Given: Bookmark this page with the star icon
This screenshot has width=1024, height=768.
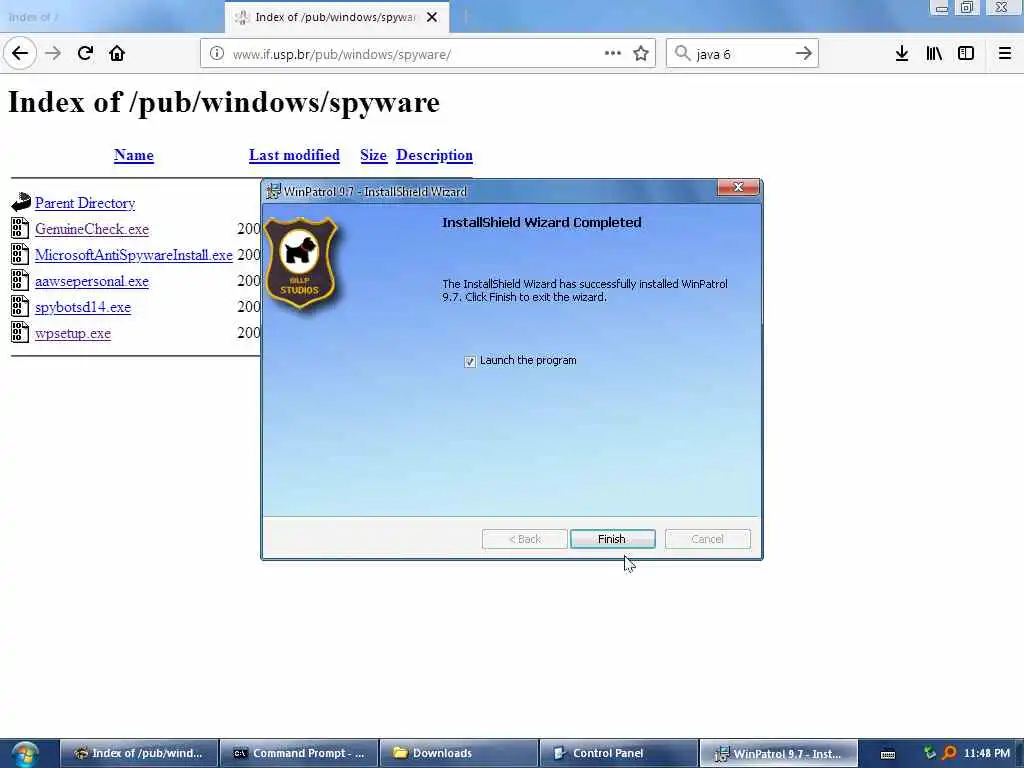Looking at the screenshot, I should (x=641, y=54).
